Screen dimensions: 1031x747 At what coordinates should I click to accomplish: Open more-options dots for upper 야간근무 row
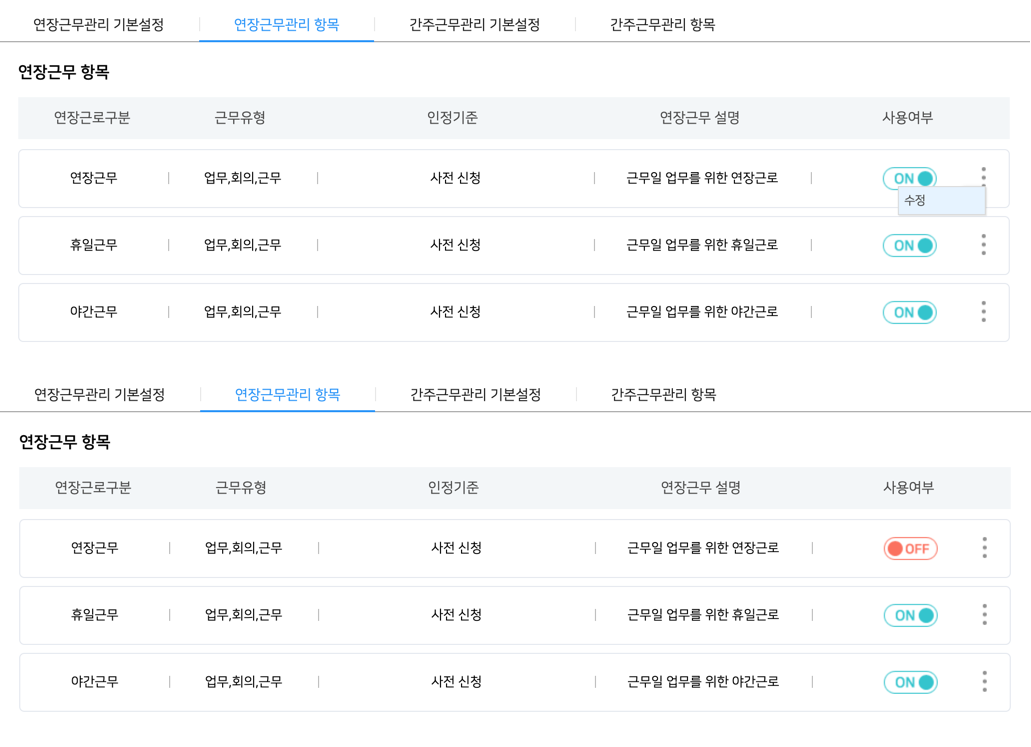tap(983, 312)
